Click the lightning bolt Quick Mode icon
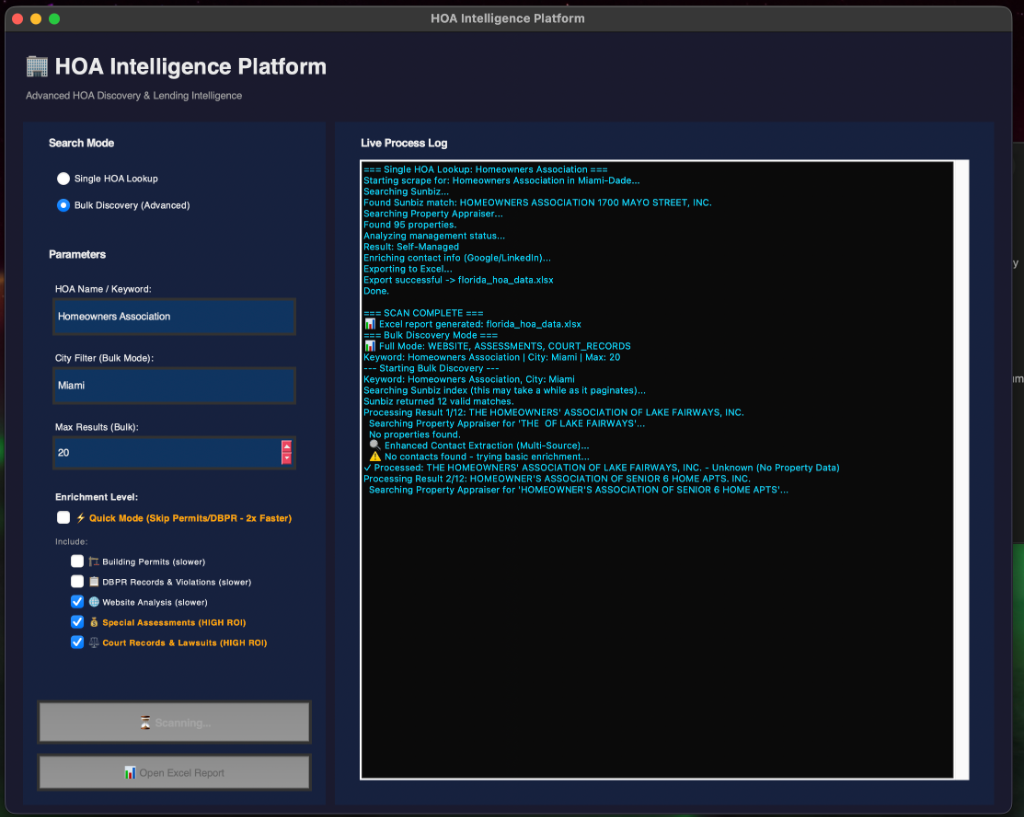Image resolution: width=1024 pixels, height=817 pixels. (x=81, y=518)
